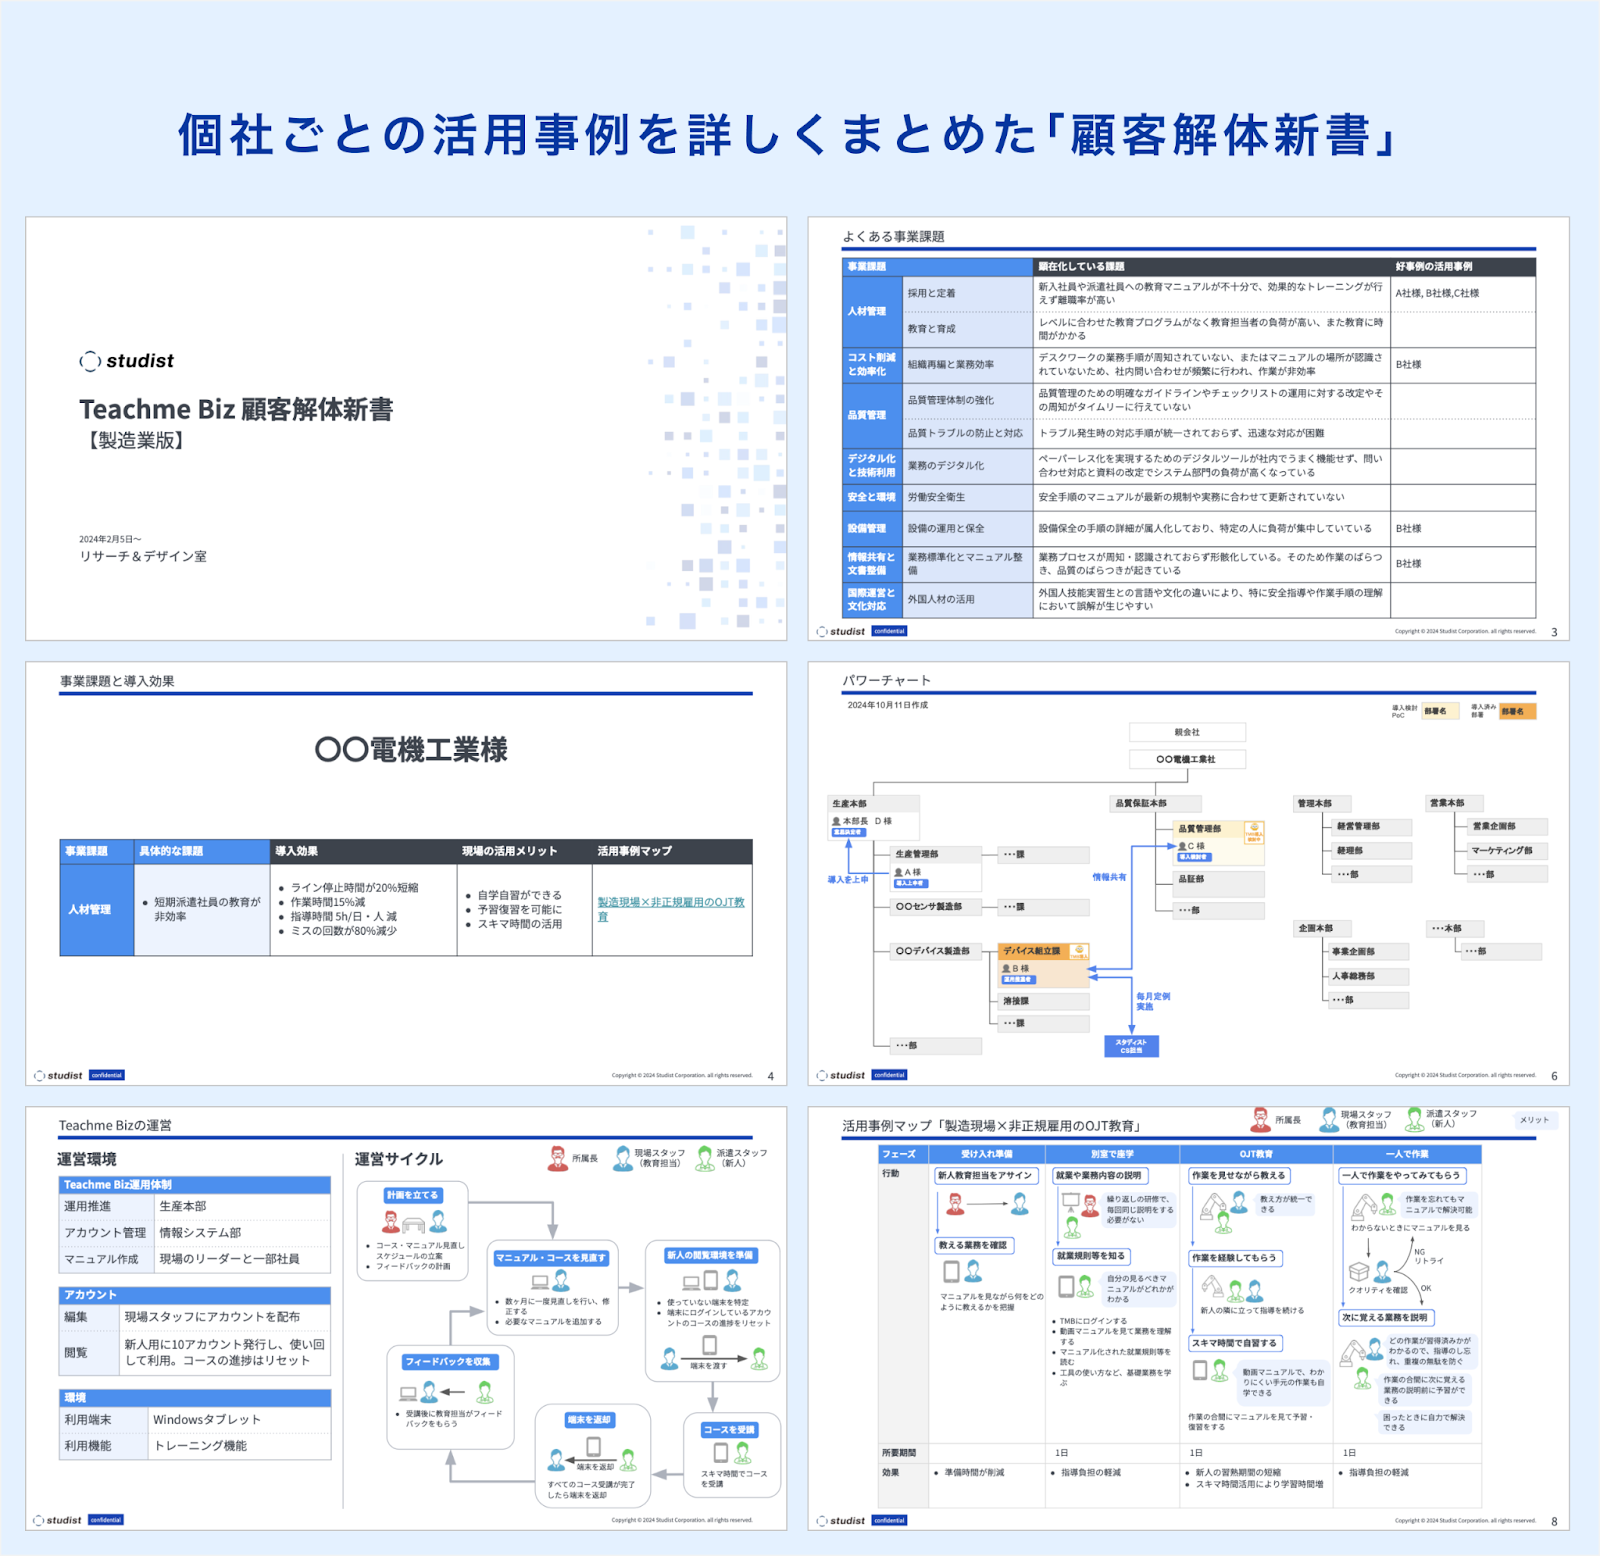The width and height of the screenshot is (1600, 1556).
Task: Click the 営業本部 header in org chart
Action: point(1454,803)
